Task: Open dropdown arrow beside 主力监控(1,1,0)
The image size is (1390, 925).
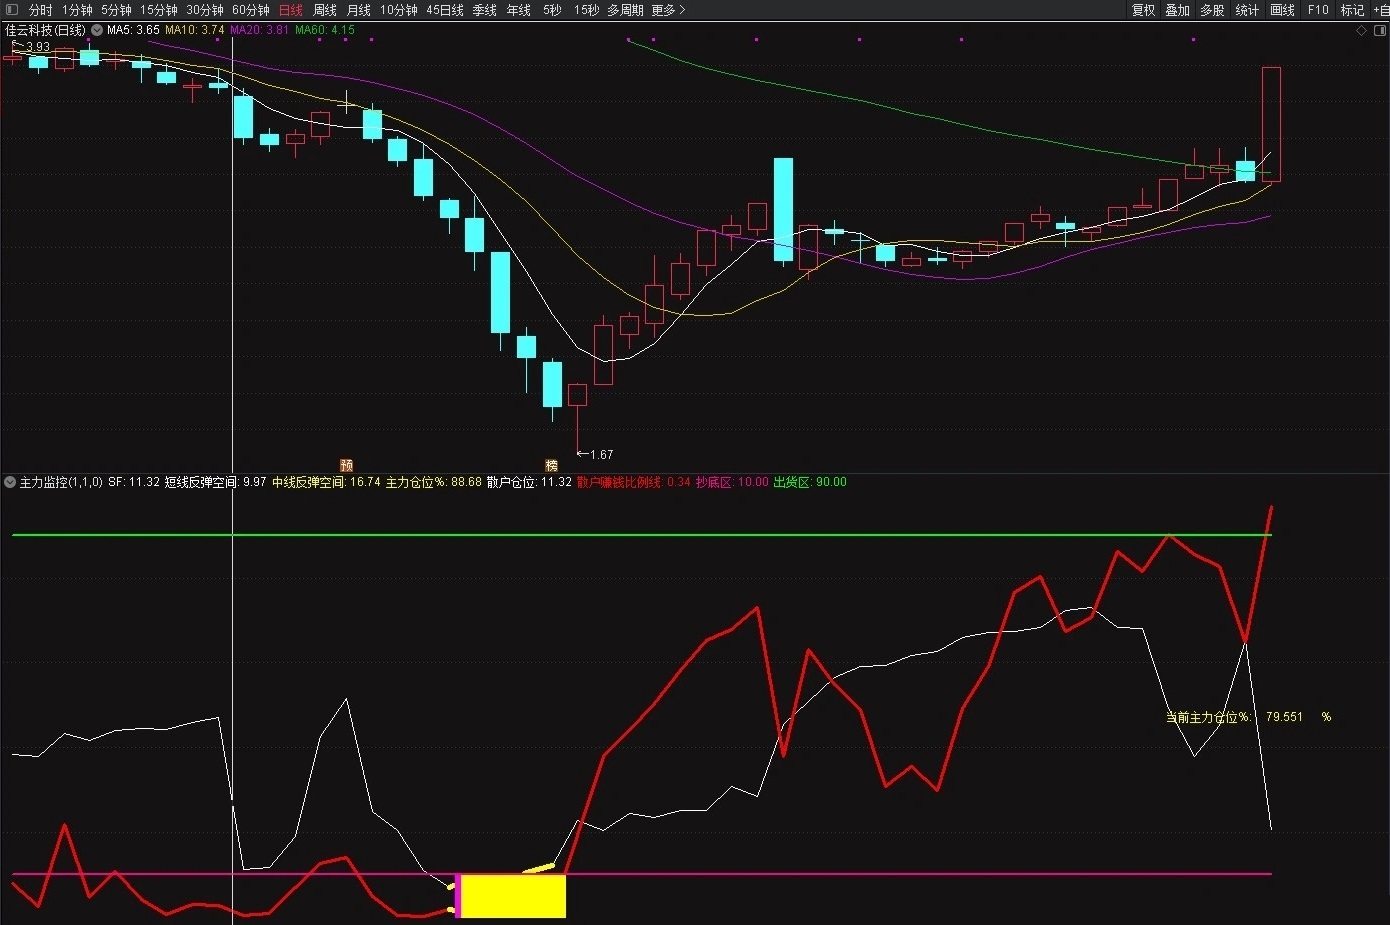Action: point(10,482)
